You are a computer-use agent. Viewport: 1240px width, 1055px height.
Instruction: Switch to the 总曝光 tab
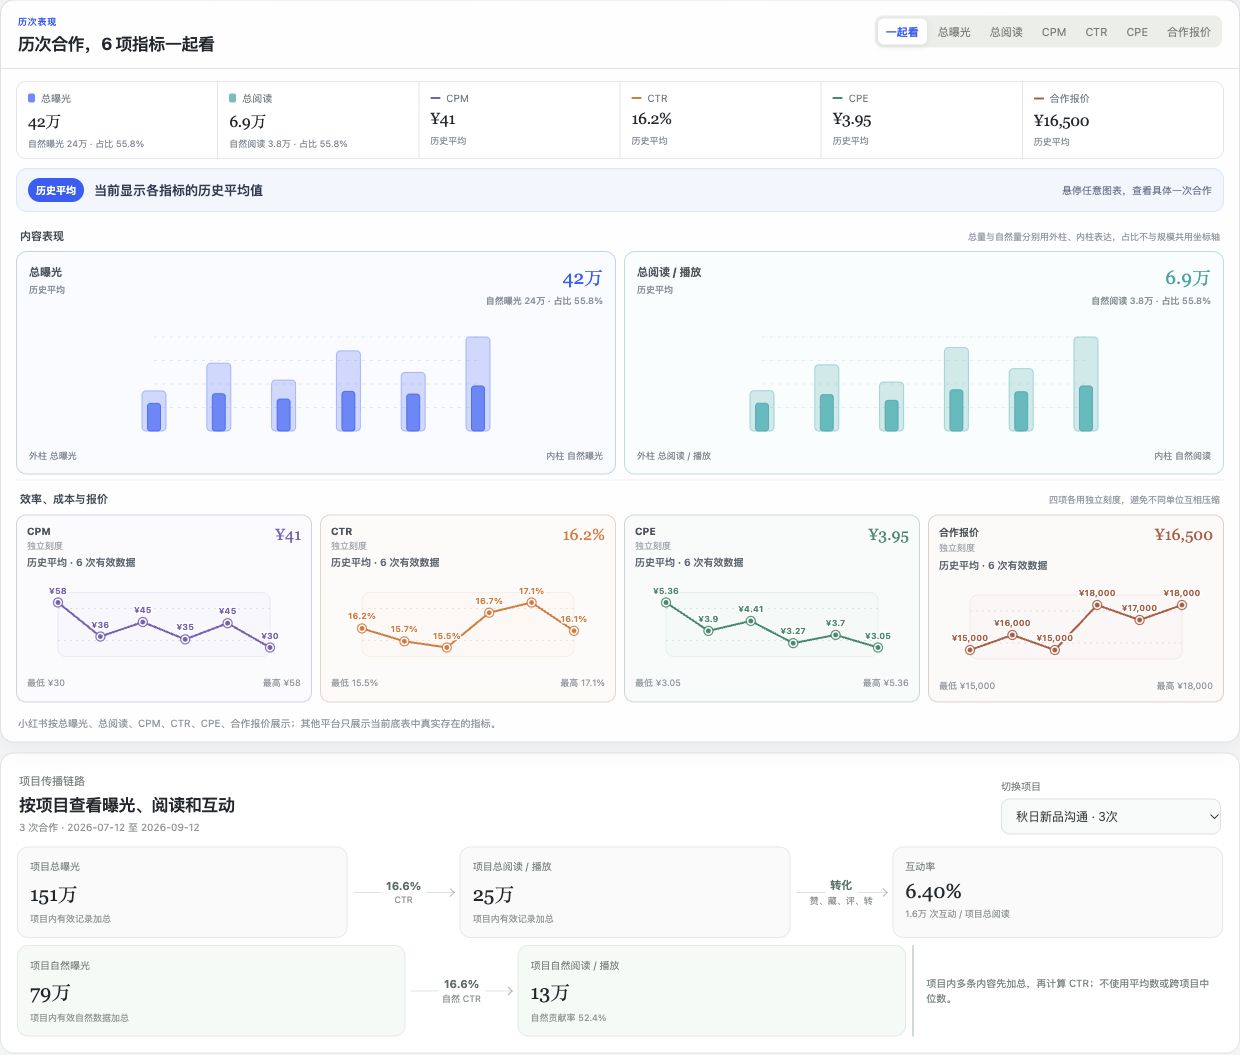(954, 32)
